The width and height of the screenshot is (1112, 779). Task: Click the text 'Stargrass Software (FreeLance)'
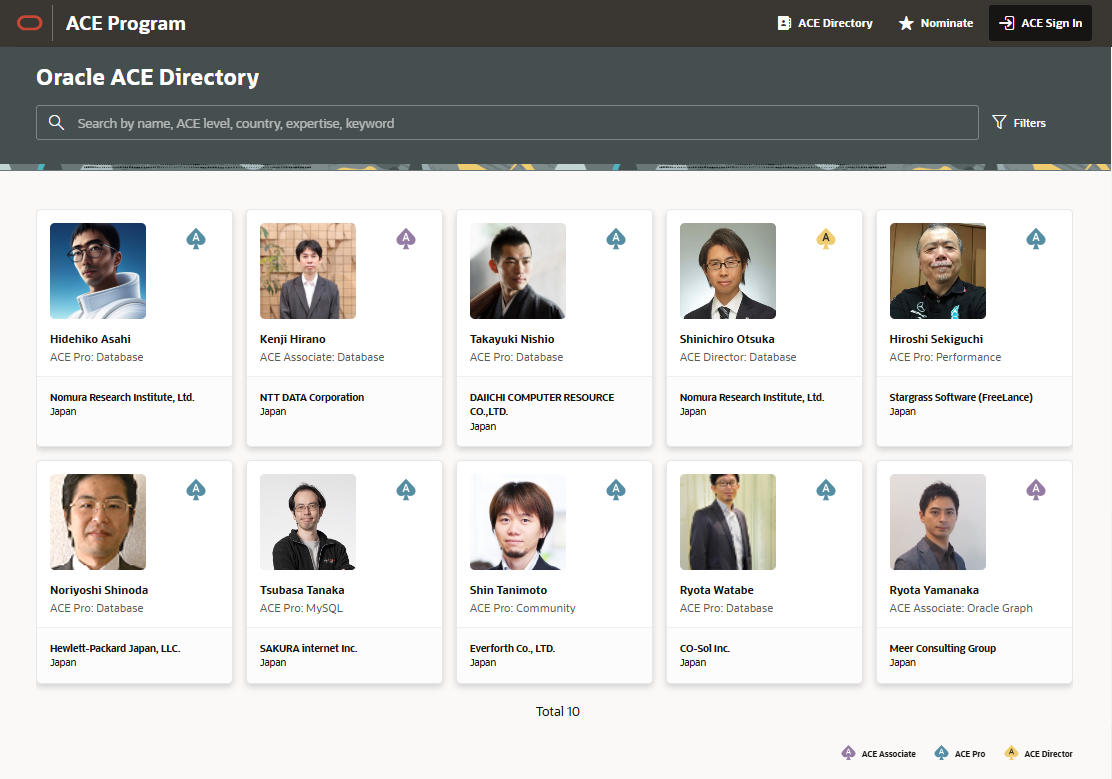(x=961, y=397)
